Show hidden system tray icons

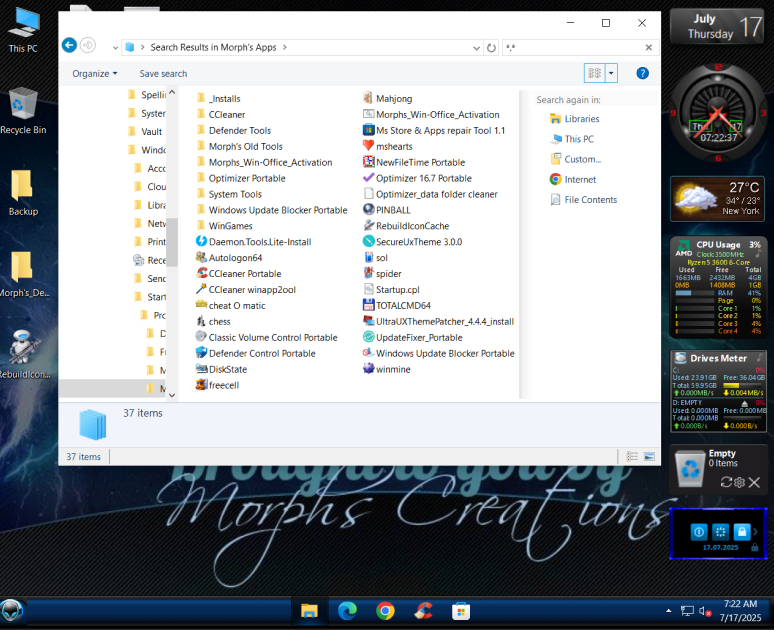point(668,611)
